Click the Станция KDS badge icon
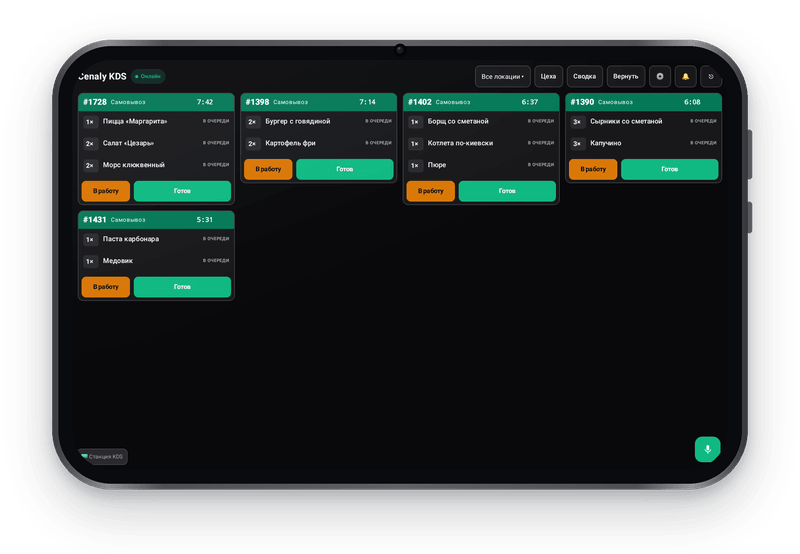The image size is (800, 554). coord(85,456)
